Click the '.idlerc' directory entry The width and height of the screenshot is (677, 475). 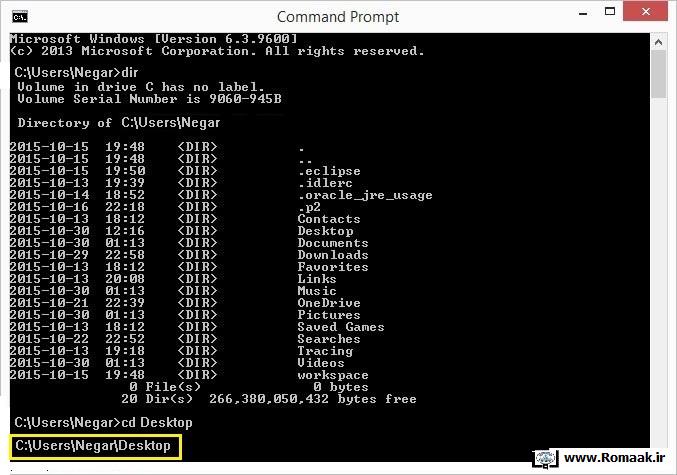[x=325, y=183]
